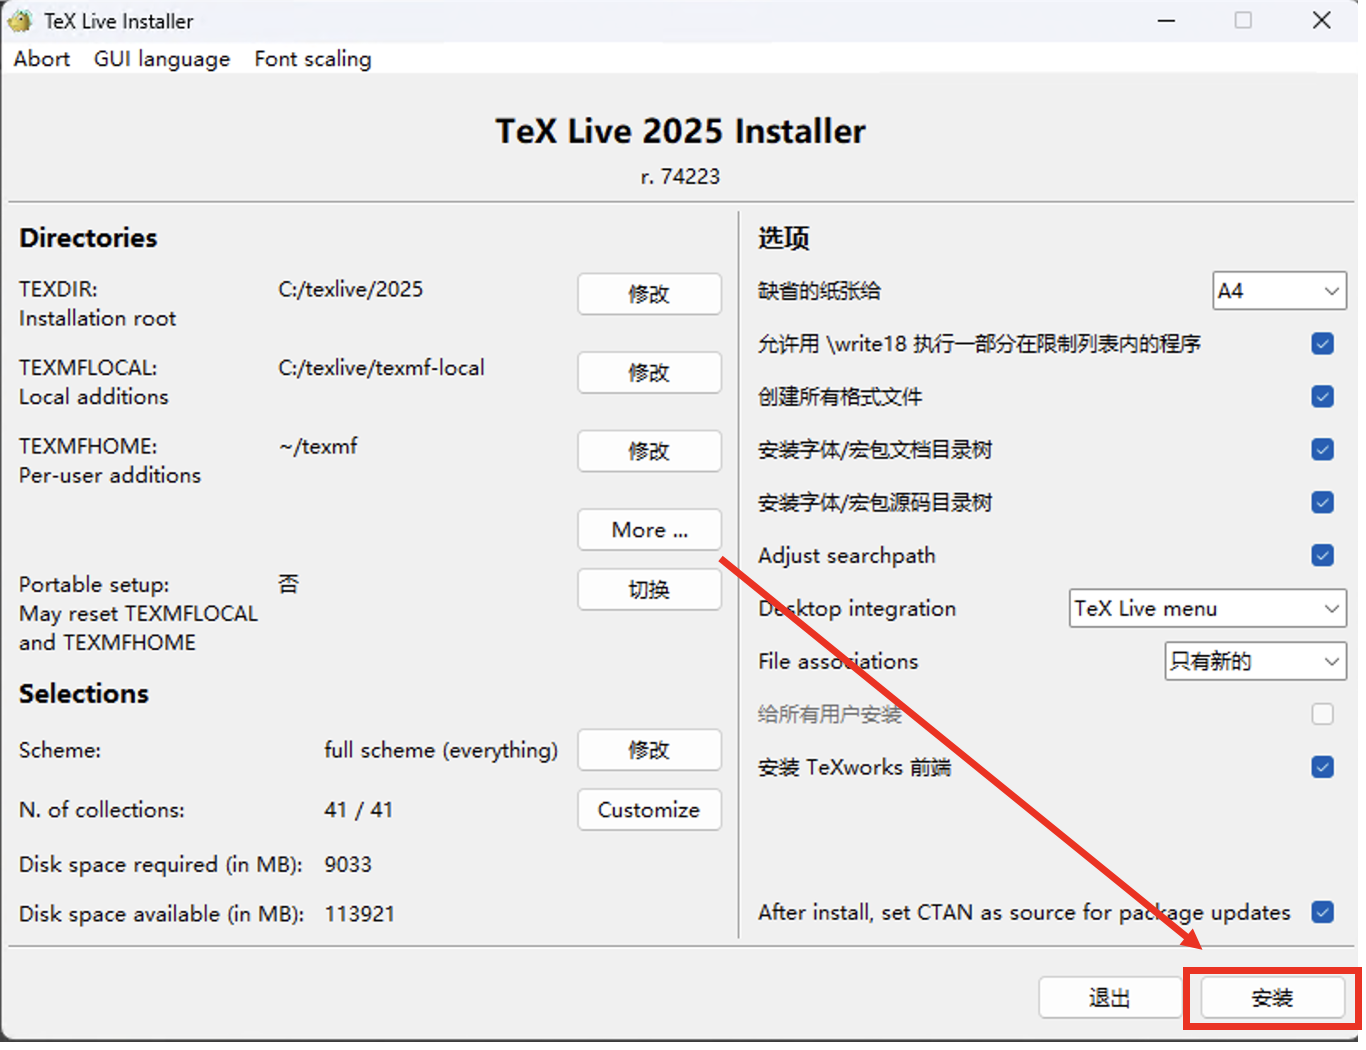Click the 41 / 41 collections value
Screen dimensions: 1366x1050
pos(359,810)
